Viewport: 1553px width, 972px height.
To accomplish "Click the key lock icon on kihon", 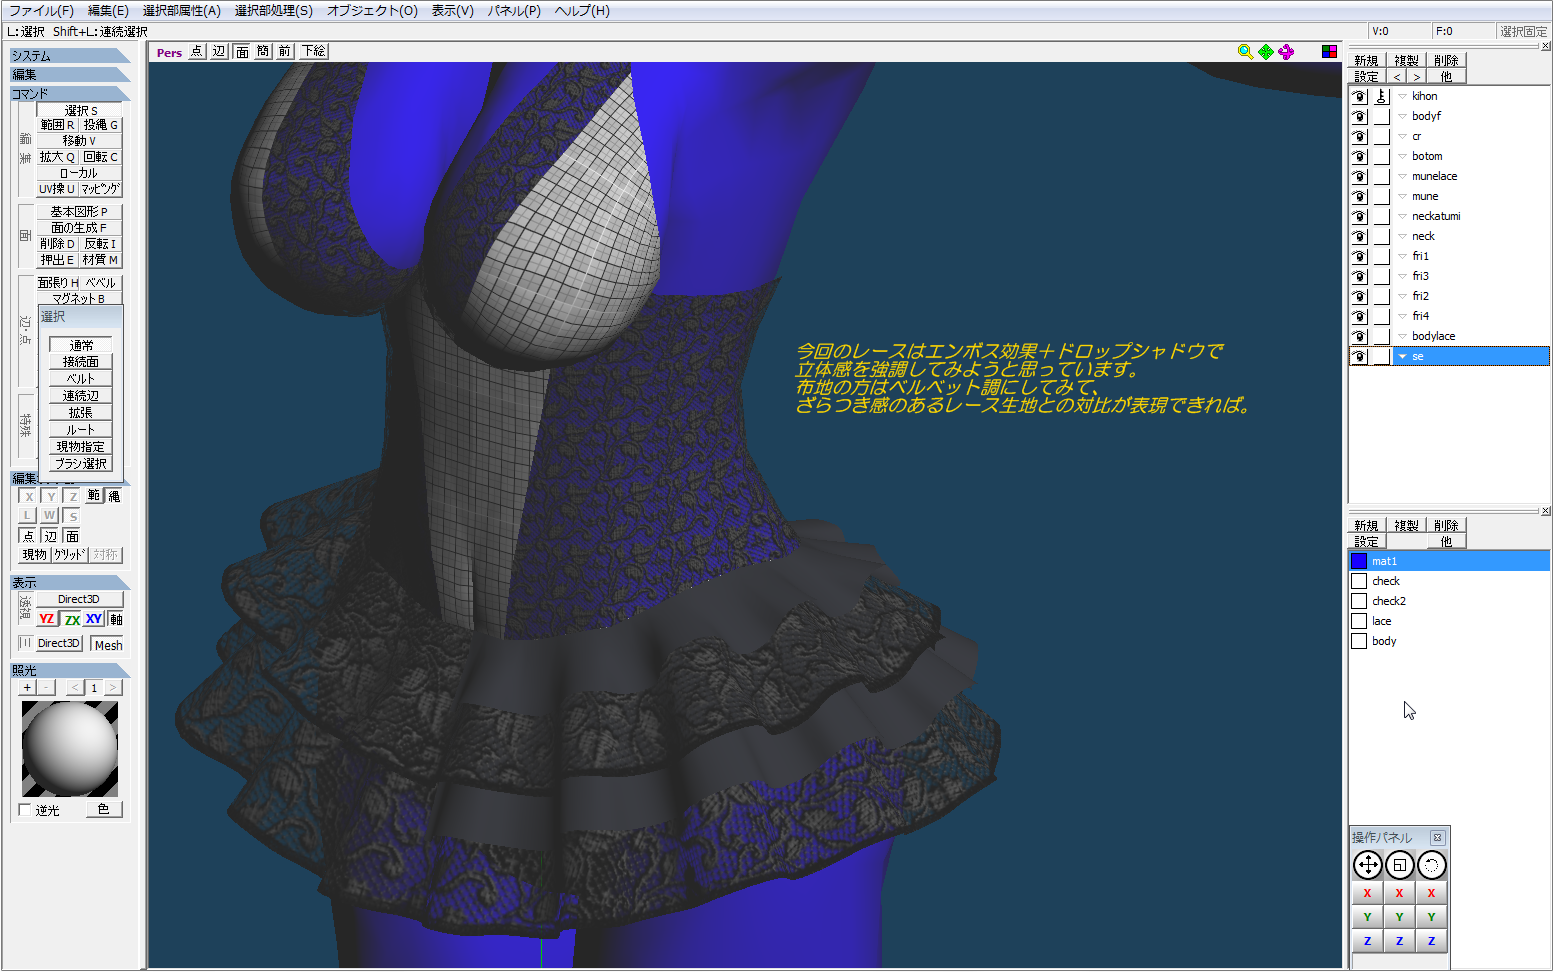I will click(x=1381, y=97).
